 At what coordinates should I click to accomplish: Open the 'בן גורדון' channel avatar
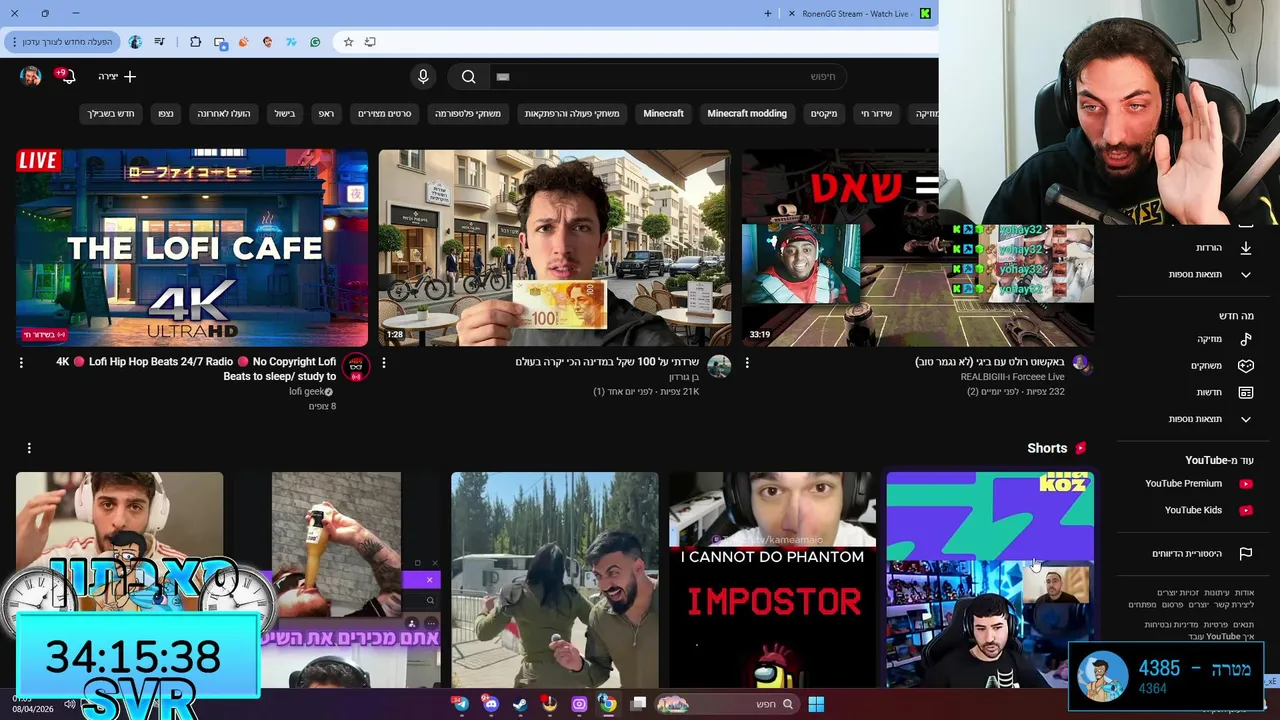tap(719, 367)
